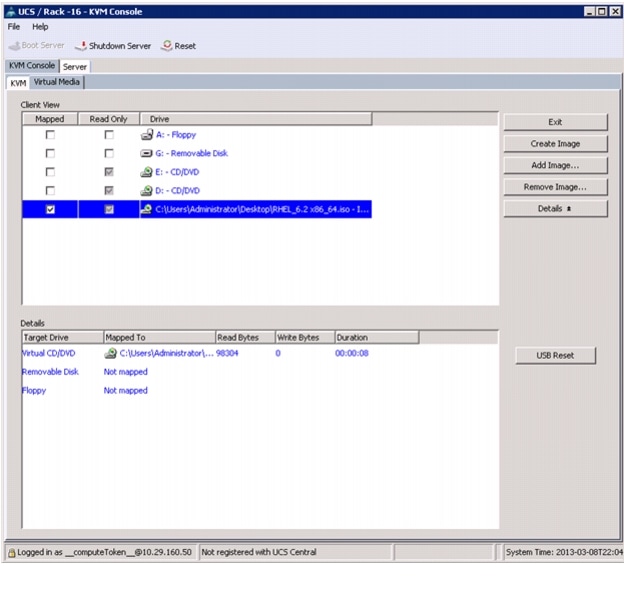Click the Reset toolbar icon

[x=167, y=46]
